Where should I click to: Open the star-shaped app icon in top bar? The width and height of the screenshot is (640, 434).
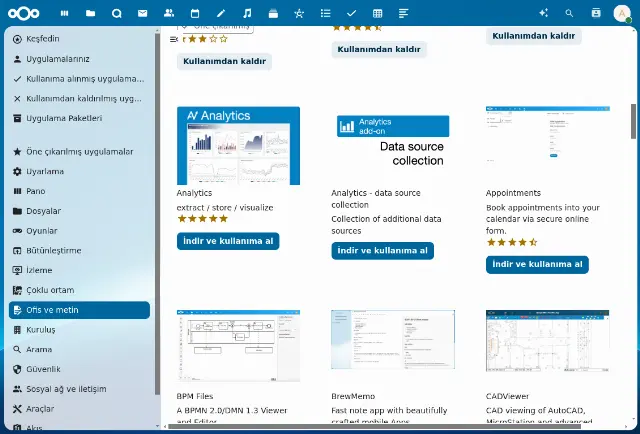[299, 13]
